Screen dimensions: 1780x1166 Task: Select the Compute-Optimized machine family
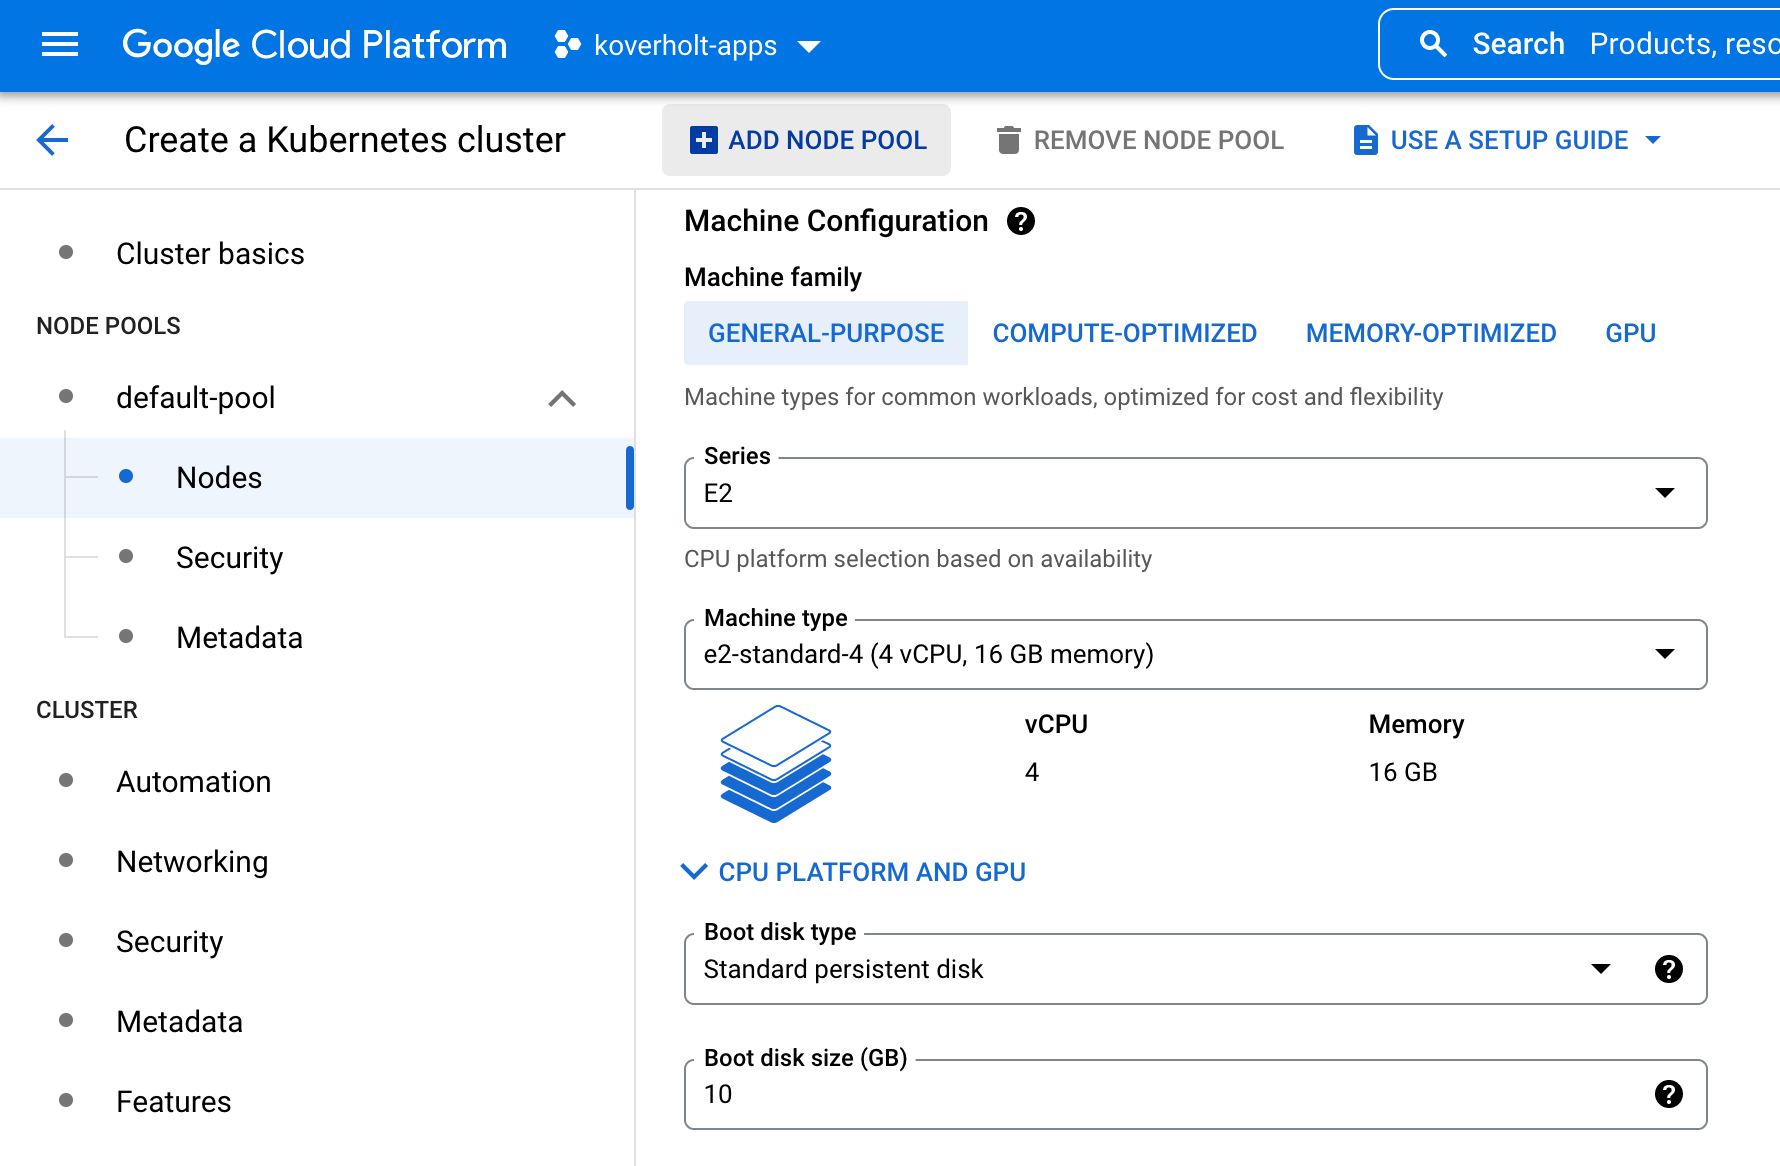point(1124,332)
